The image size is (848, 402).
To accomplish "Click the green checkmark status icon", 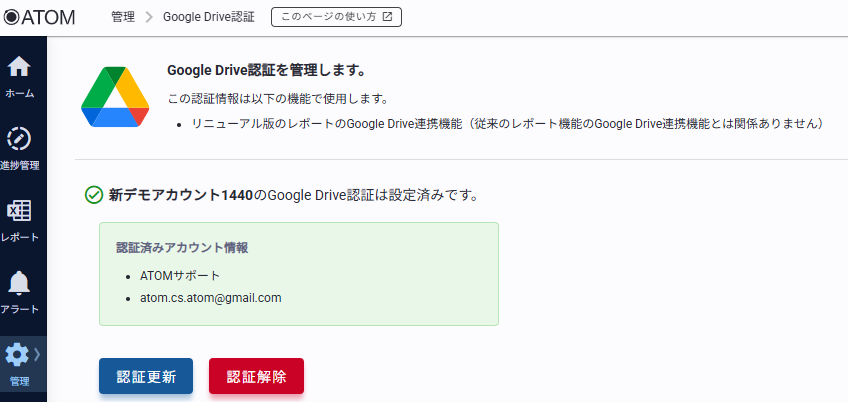I will 94,195.
